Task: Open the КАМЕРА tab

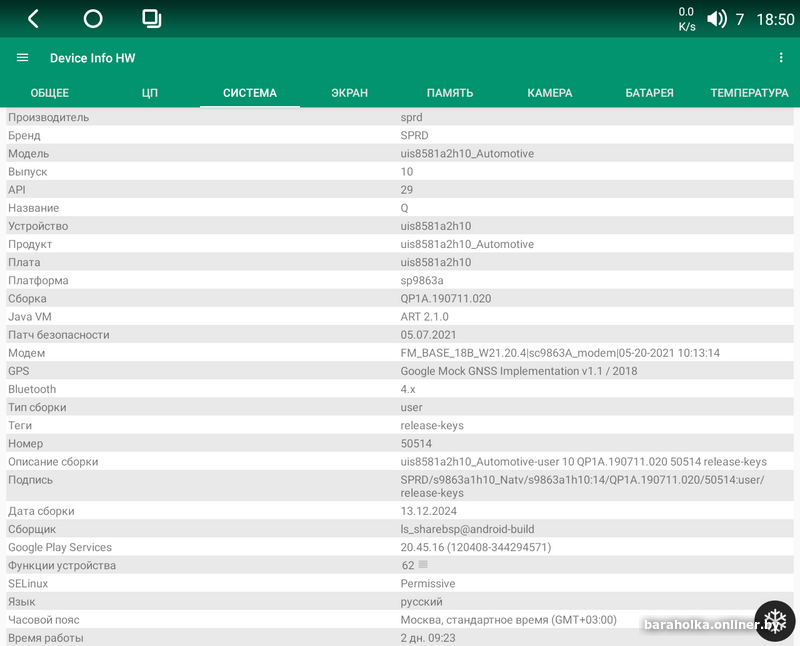Action: [550, 93]
